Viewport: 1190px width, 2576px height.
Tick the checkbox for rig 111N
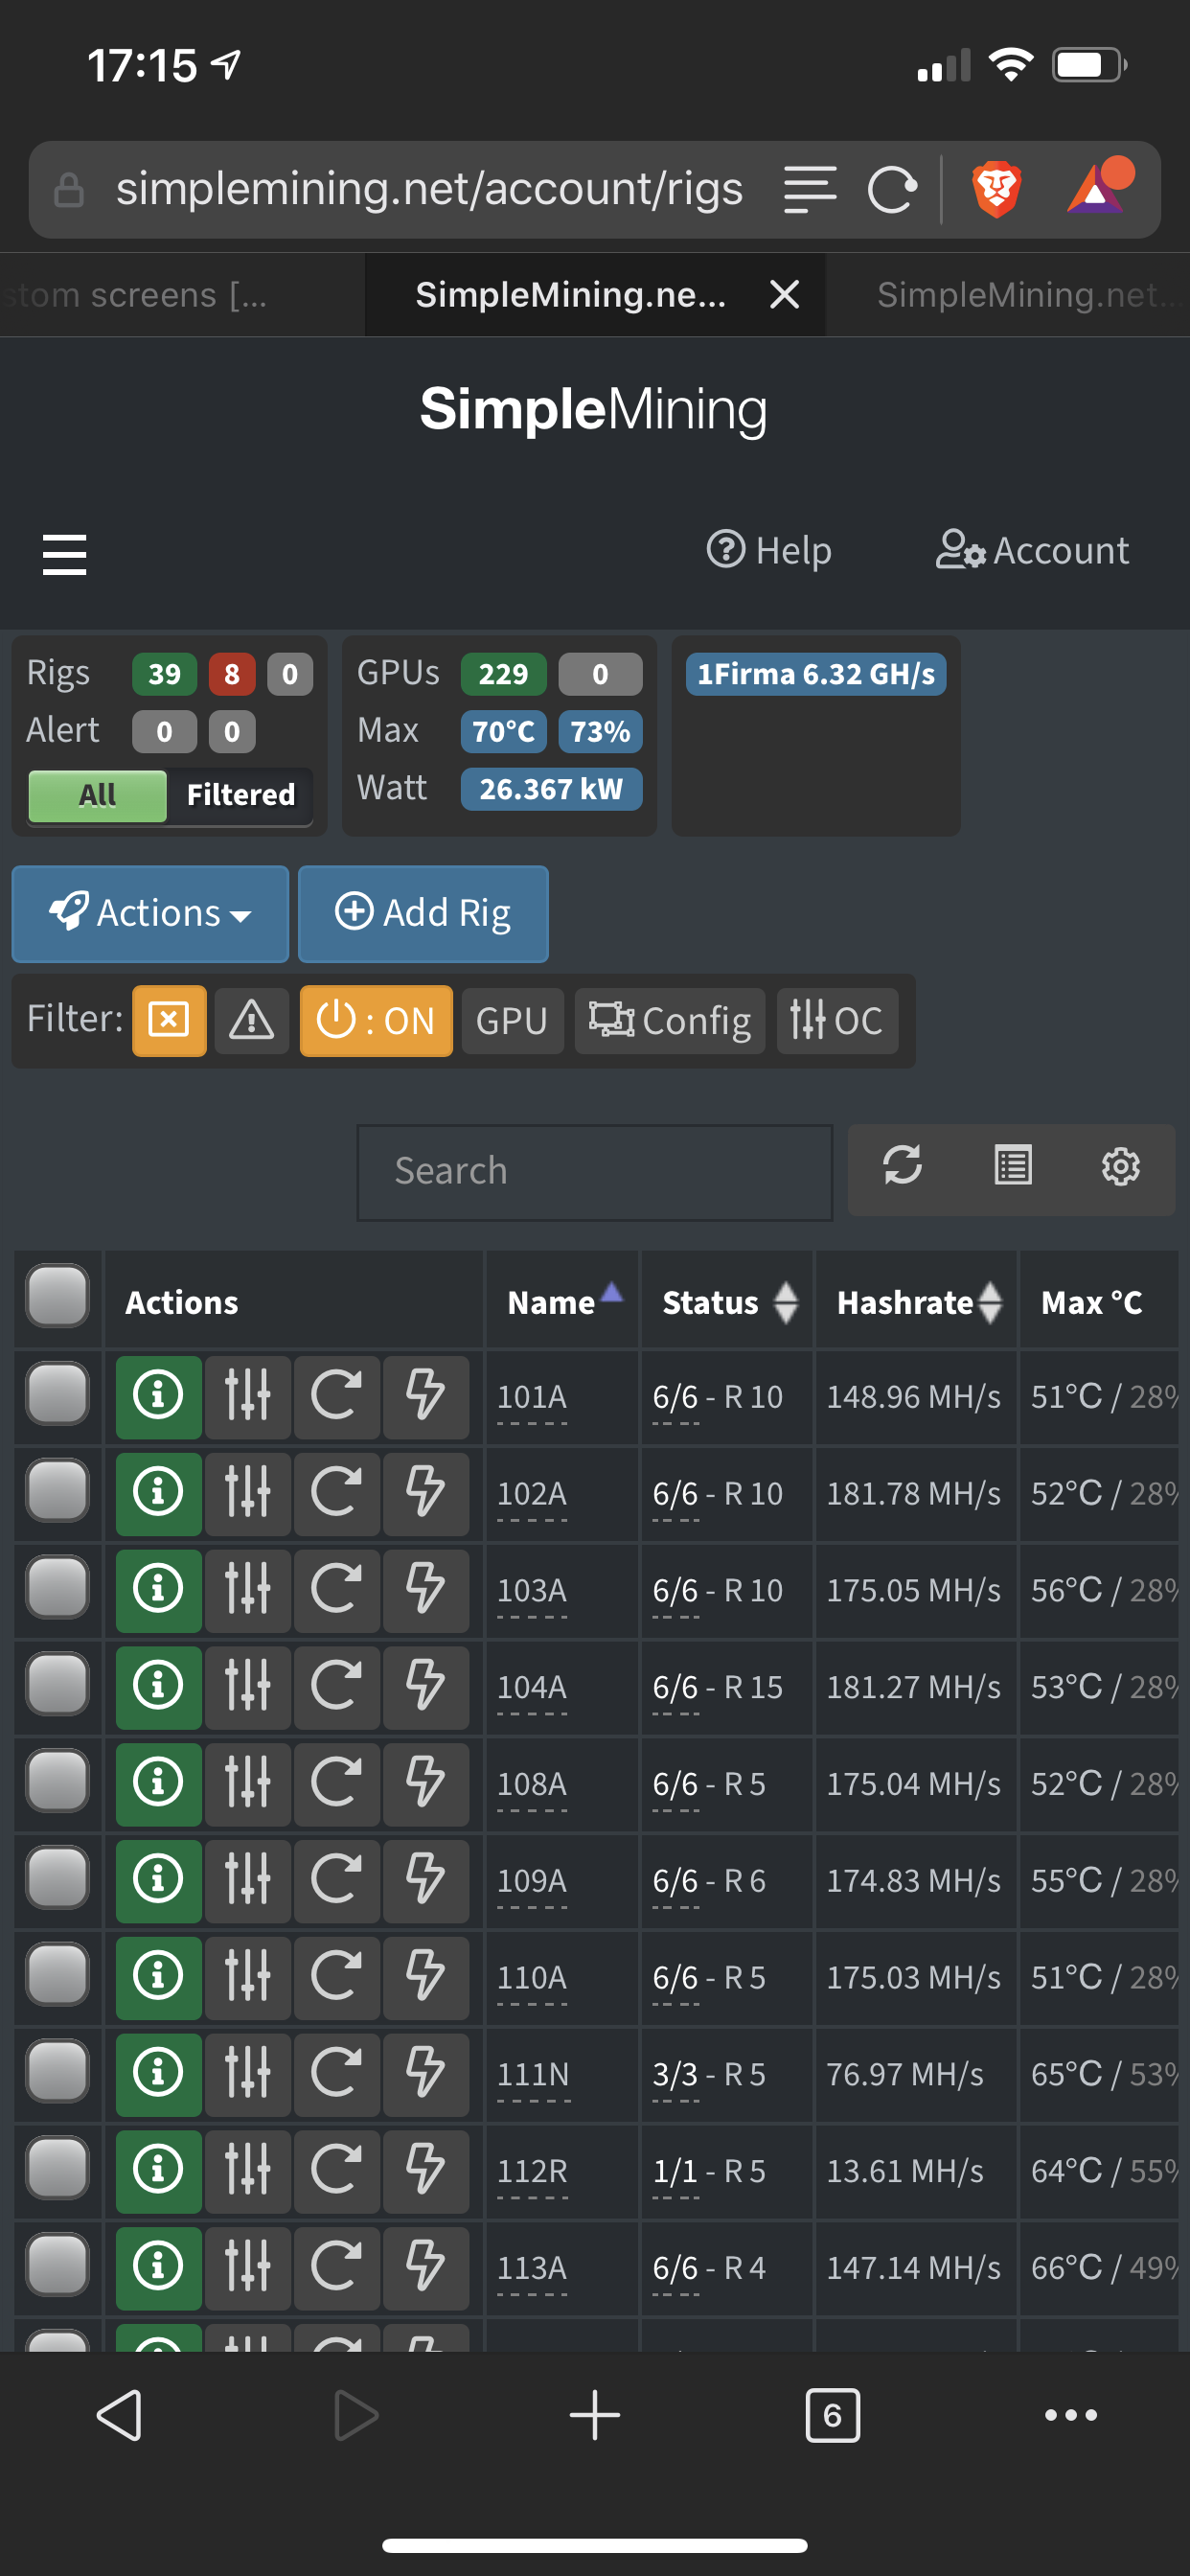coord(58,2072)
